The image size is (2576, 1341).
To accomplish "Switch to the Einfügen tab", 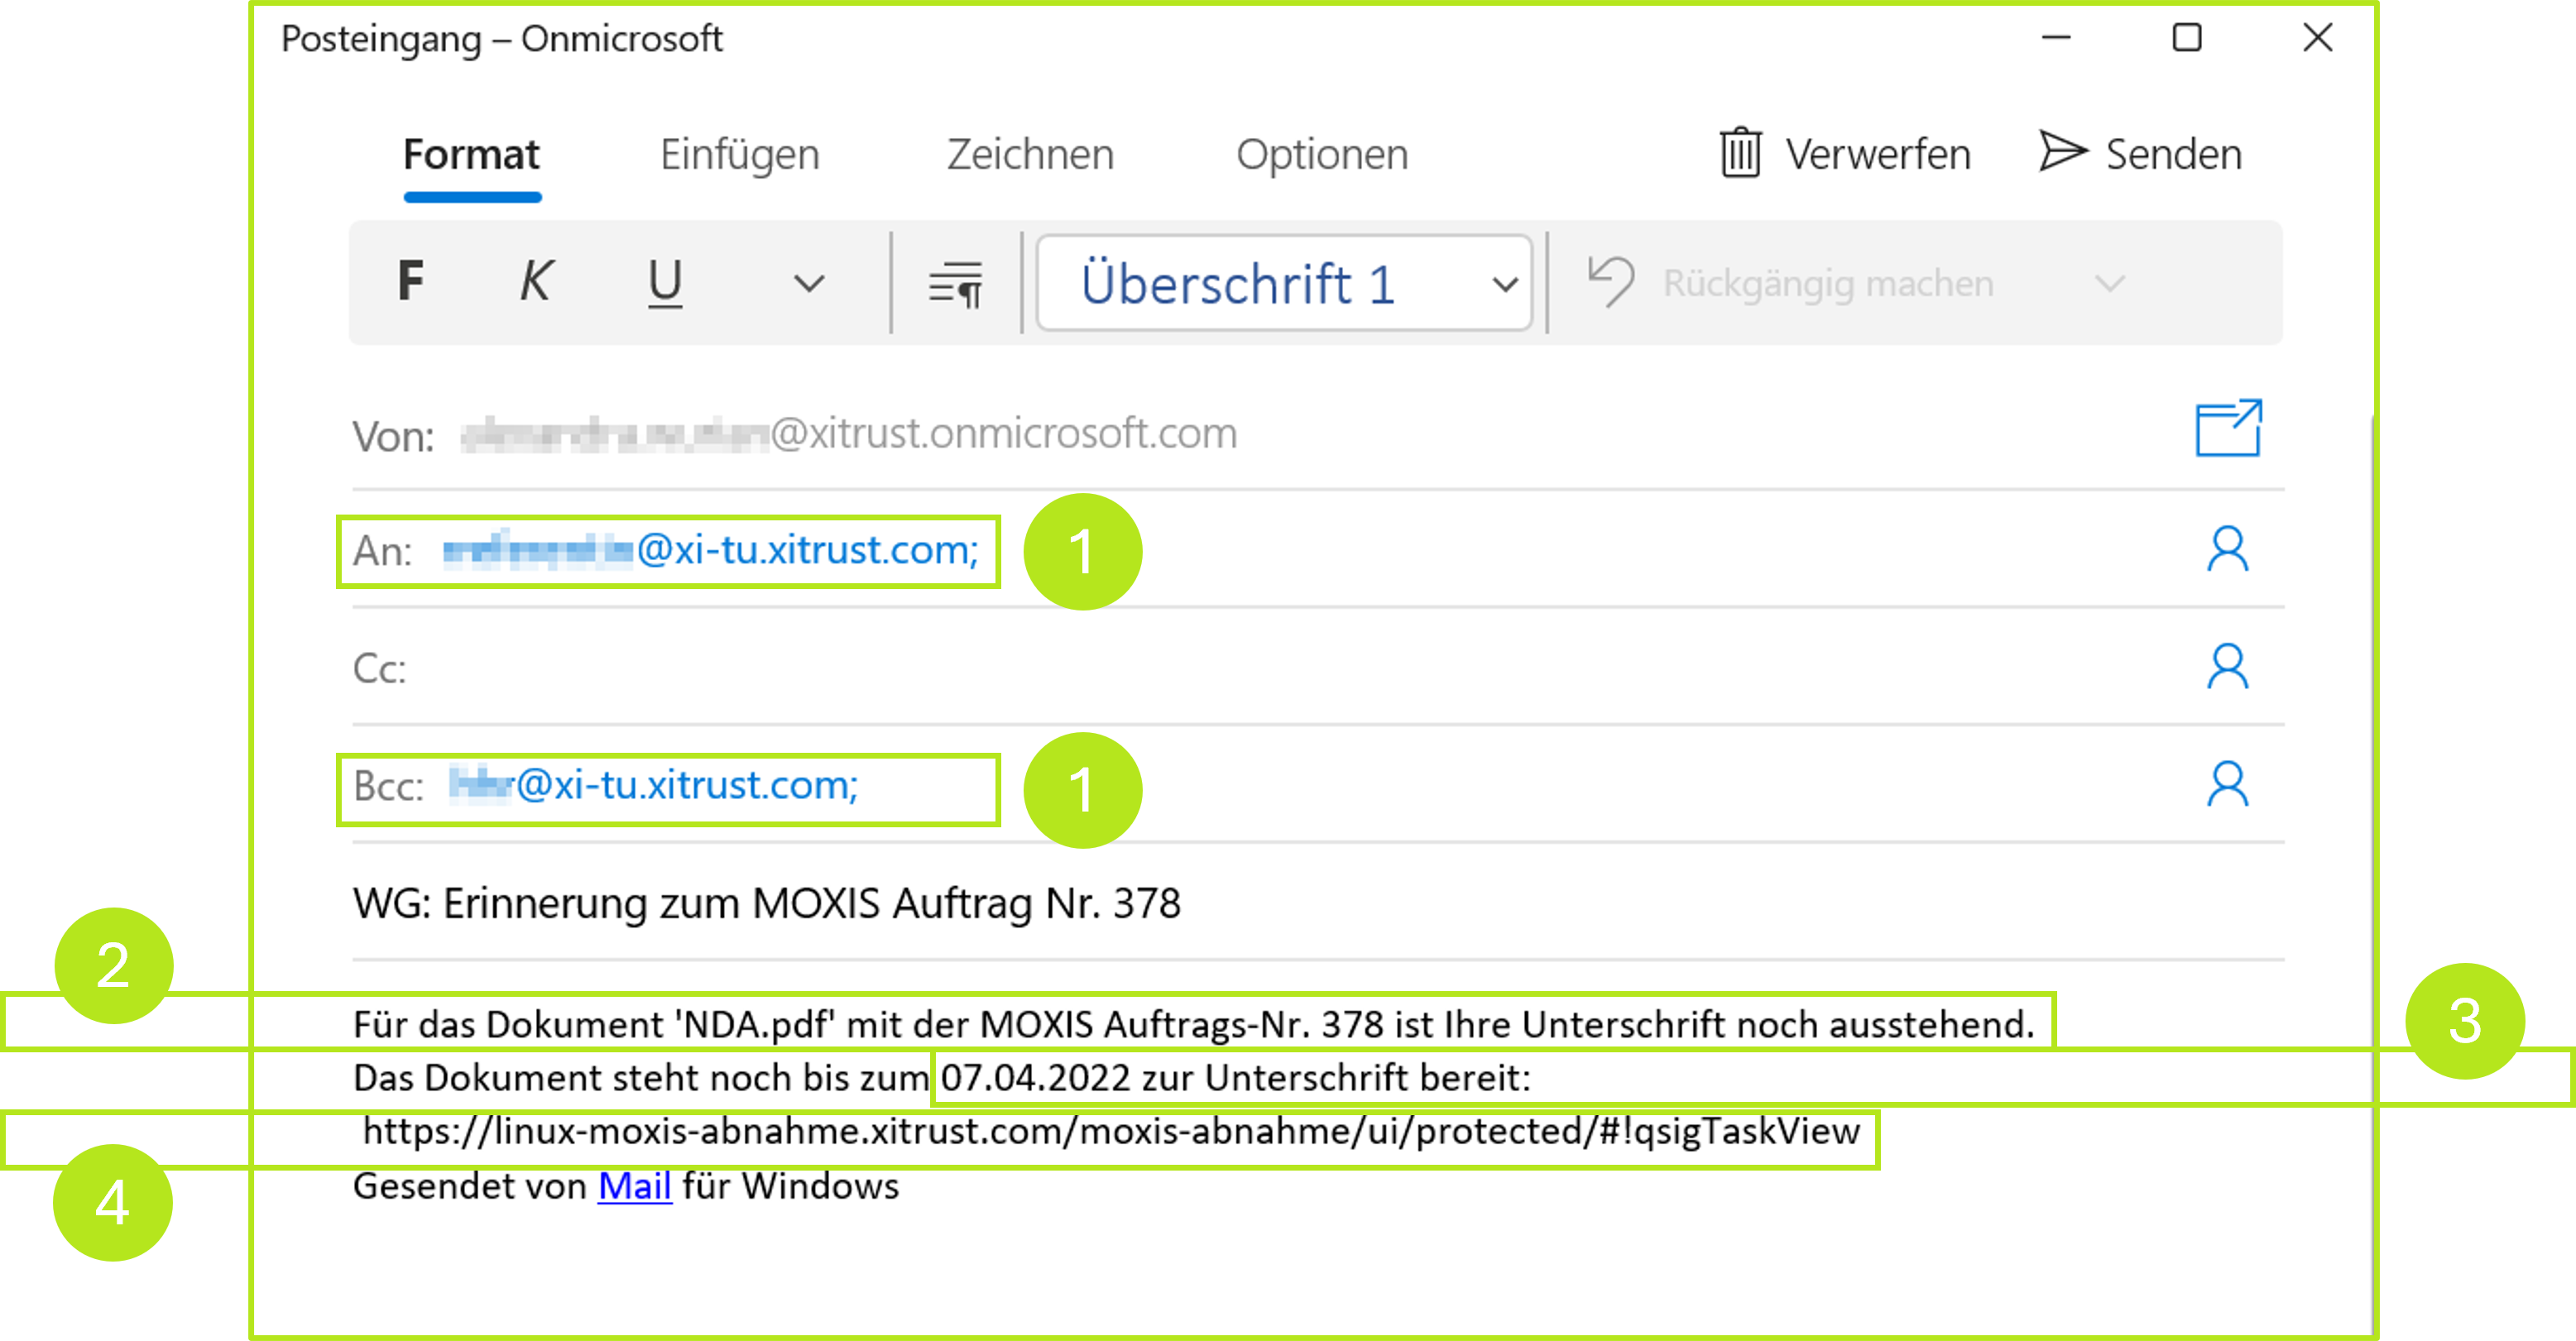I will 740,154.
